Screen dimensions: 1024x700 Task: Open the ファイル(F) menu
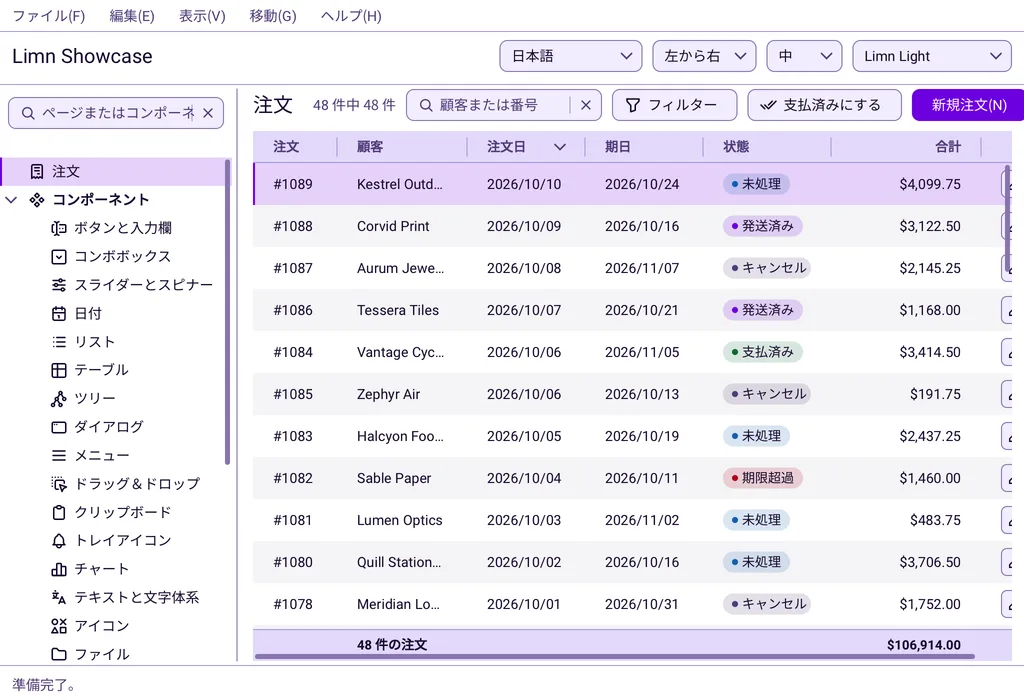[49, 16]
